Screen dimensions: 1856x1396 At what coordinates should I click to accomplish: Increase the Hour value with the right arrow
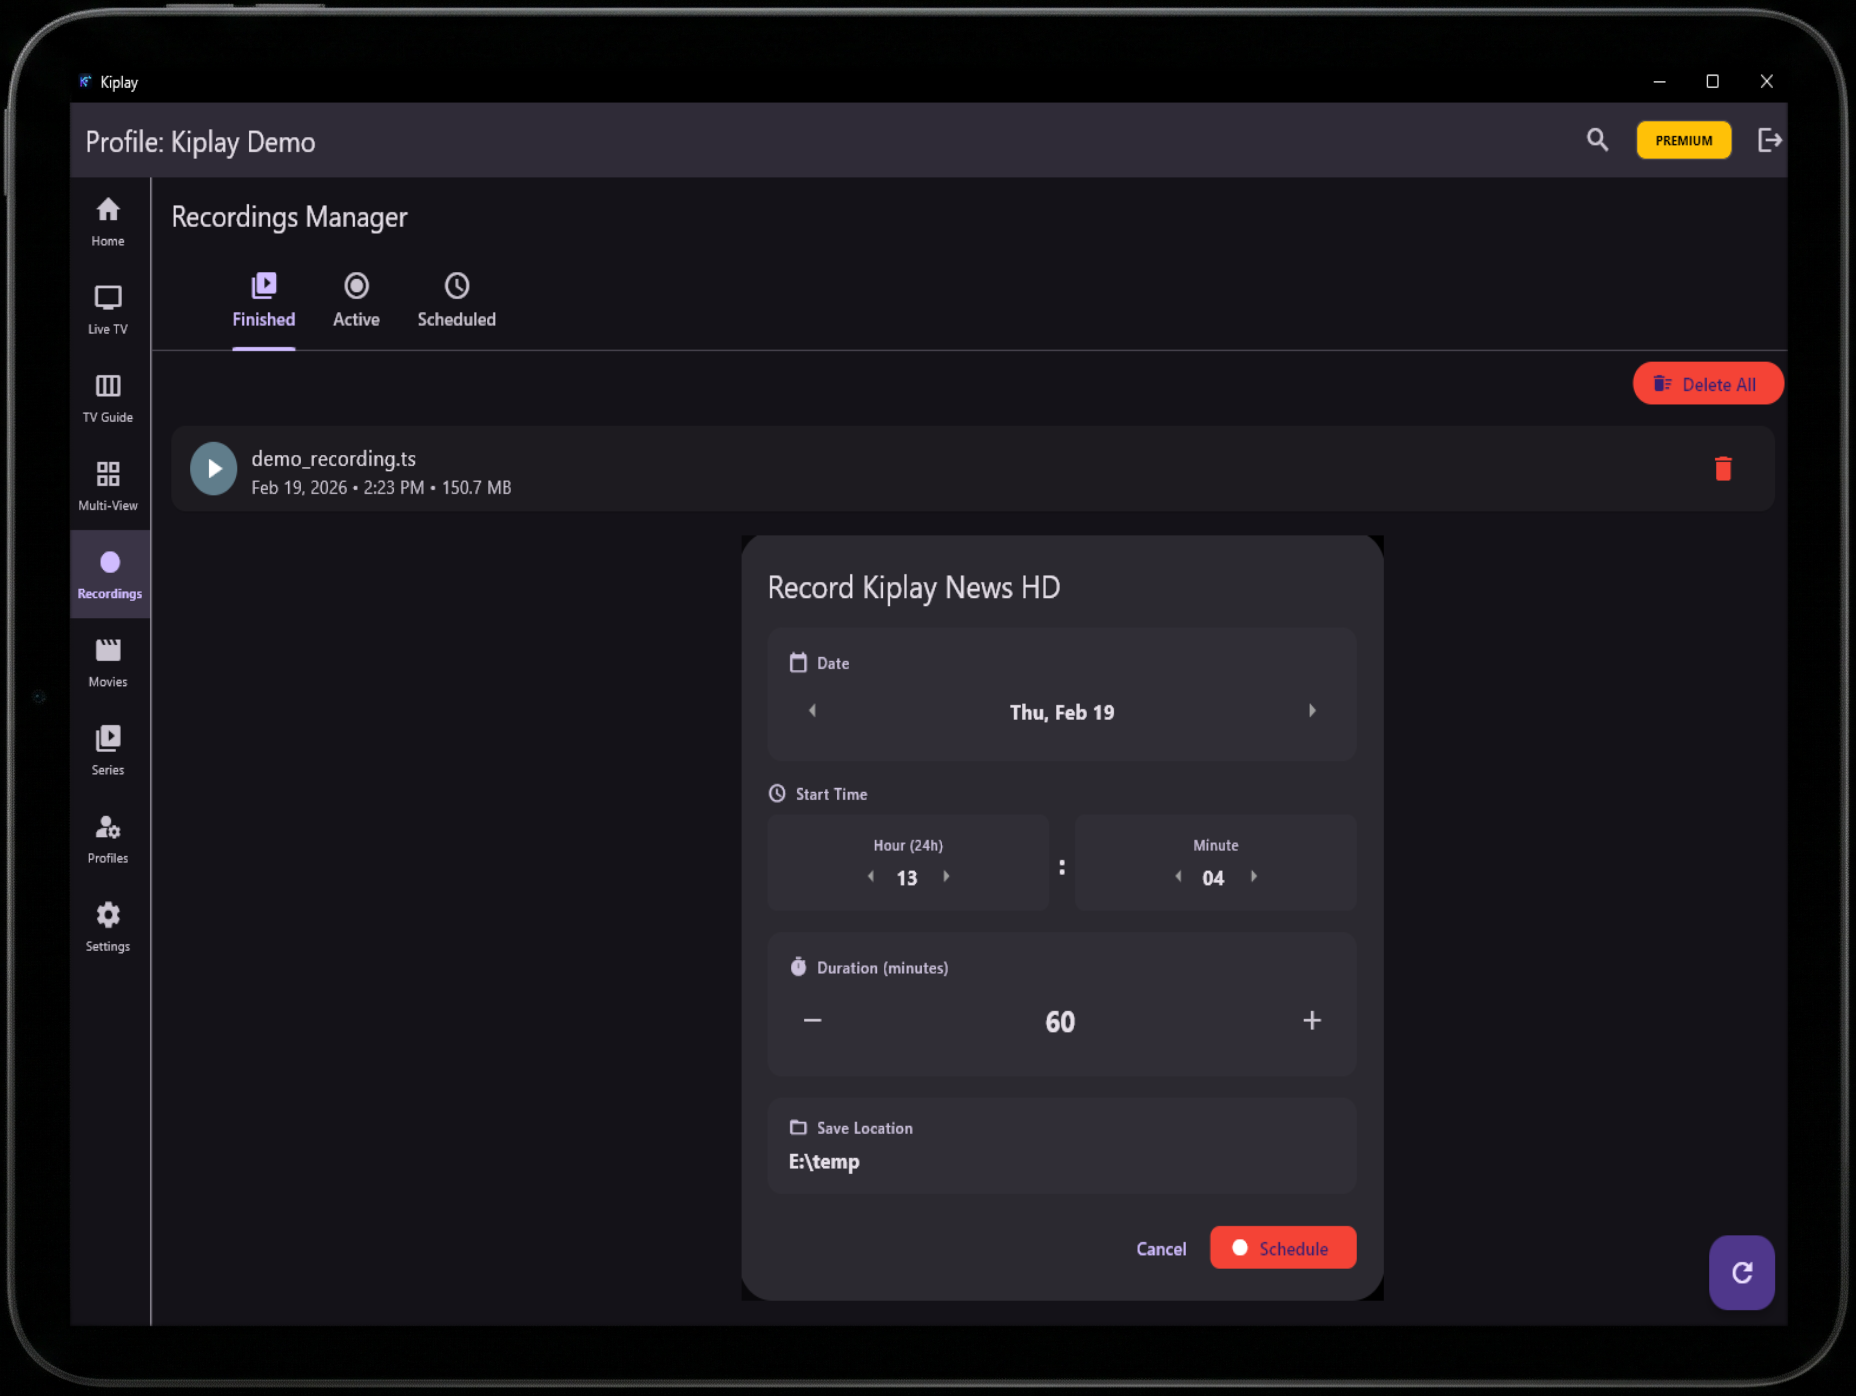946,876
